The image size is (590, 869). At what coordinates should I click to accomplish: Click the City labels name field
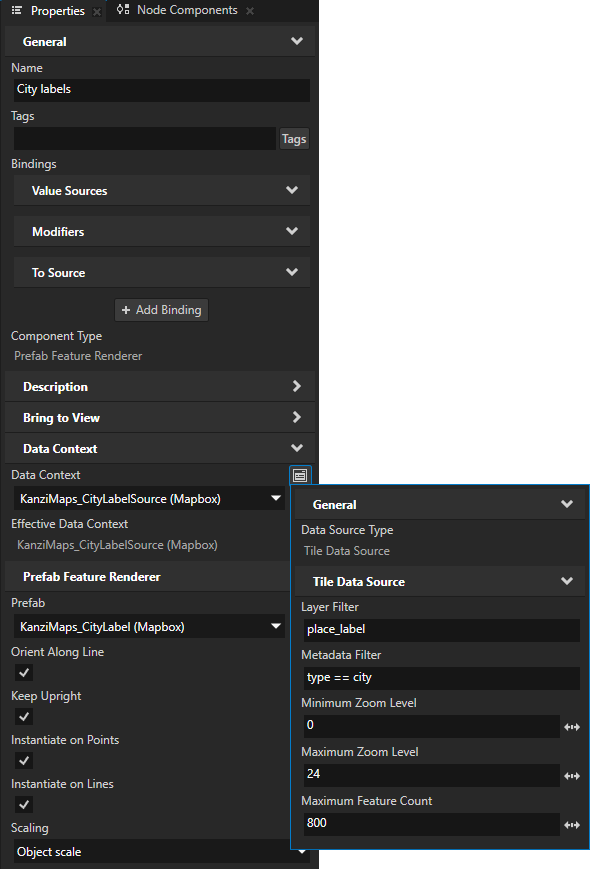coord(161,89)
